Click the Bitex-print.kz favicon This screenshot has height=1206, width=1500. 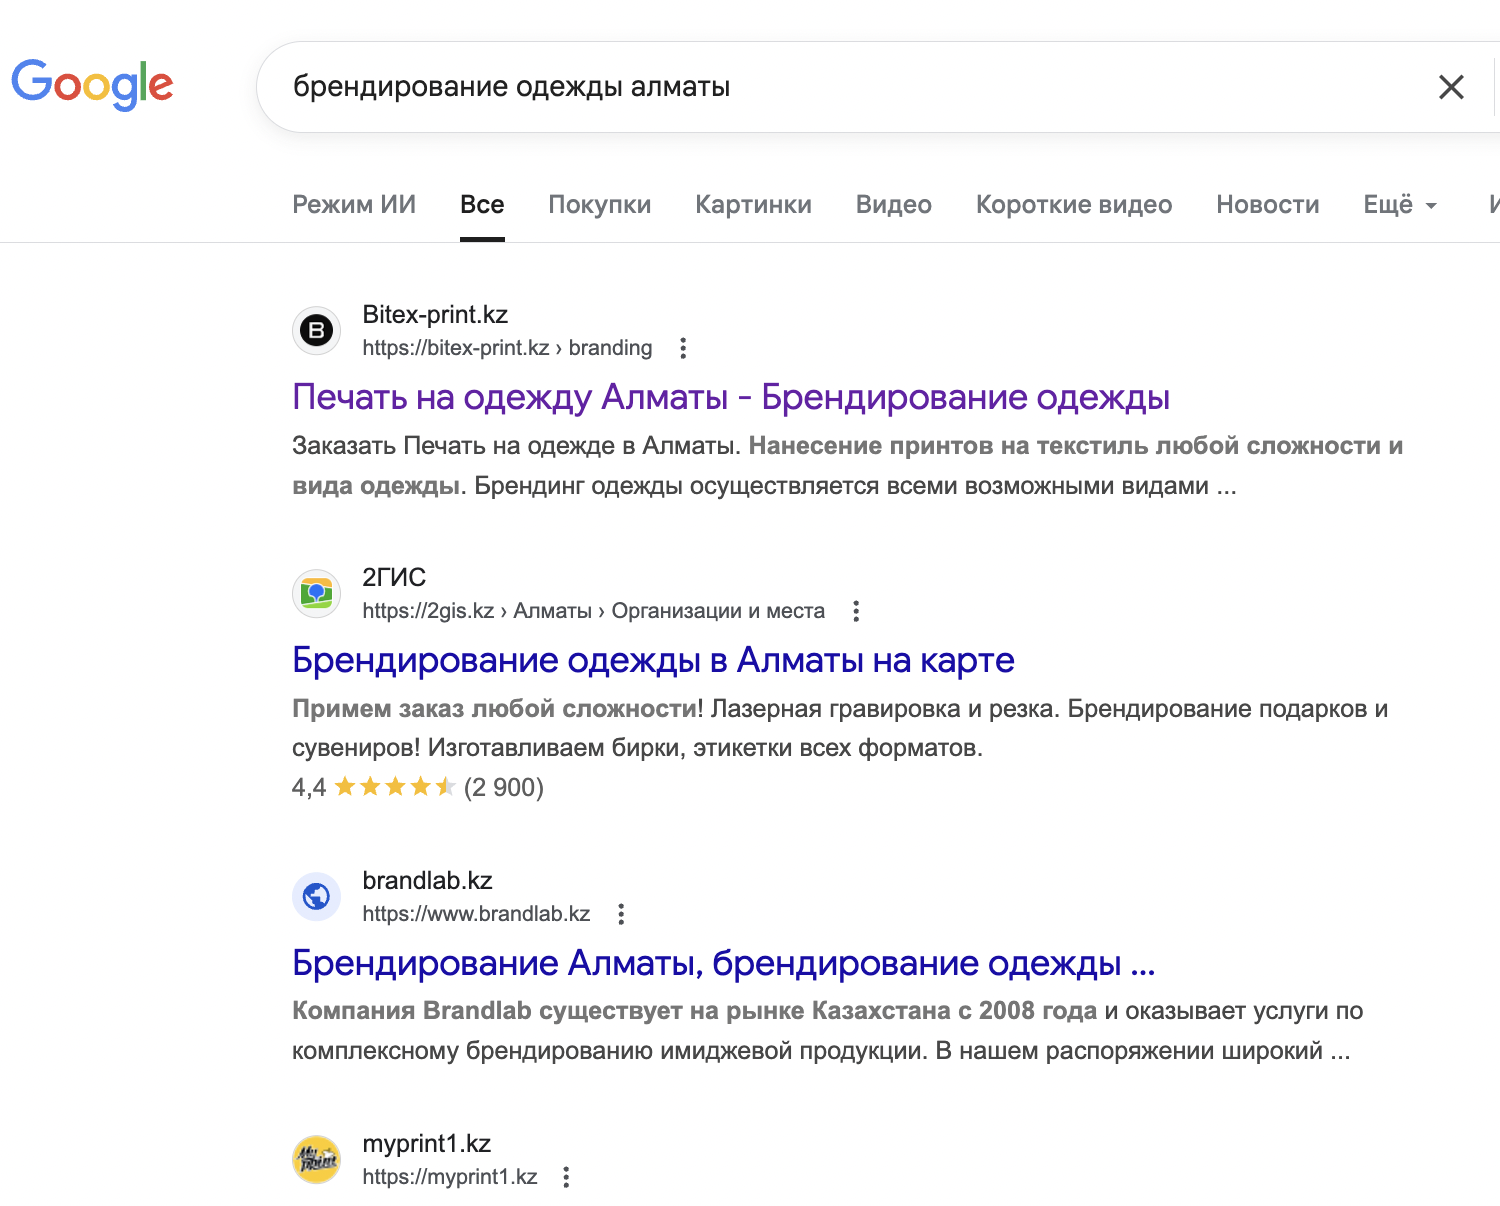tap(317, 330)
